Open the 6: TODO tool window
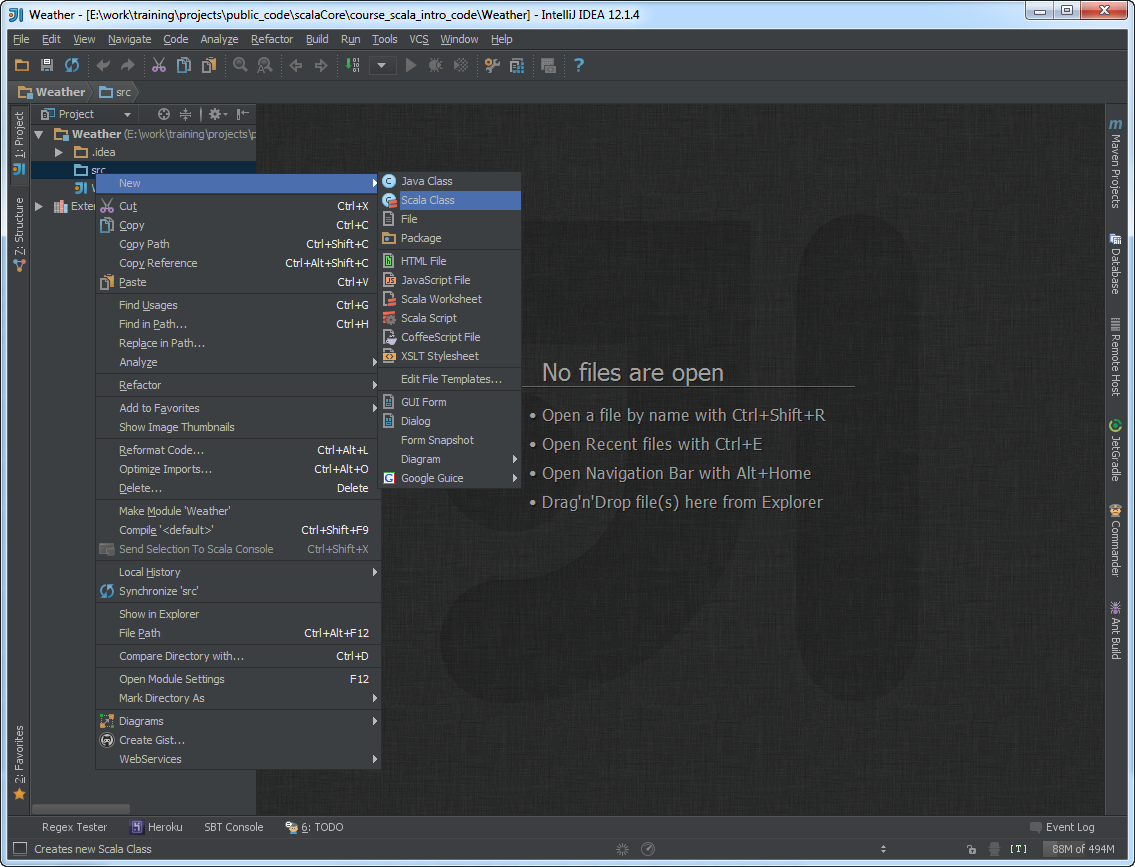 pos(314,826)
